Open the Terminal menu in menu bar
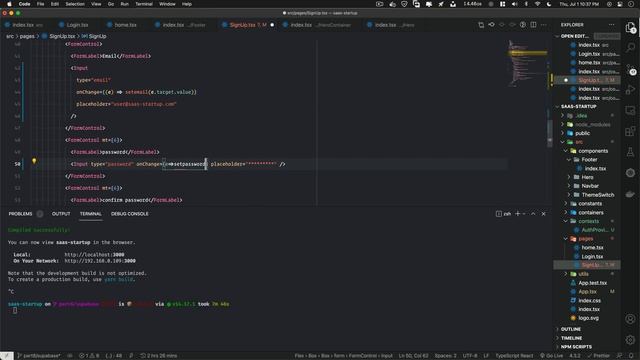This screenshot has height=360, width=640. click(x=144, y=4)
